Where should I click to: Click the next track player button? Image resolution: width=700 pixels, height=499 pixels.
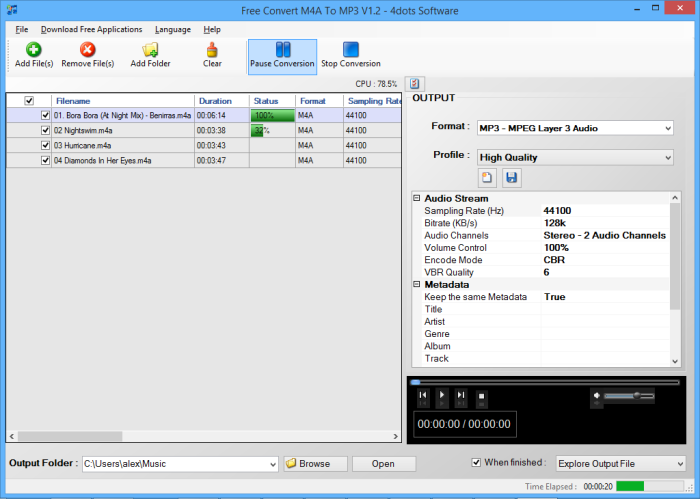461,395
